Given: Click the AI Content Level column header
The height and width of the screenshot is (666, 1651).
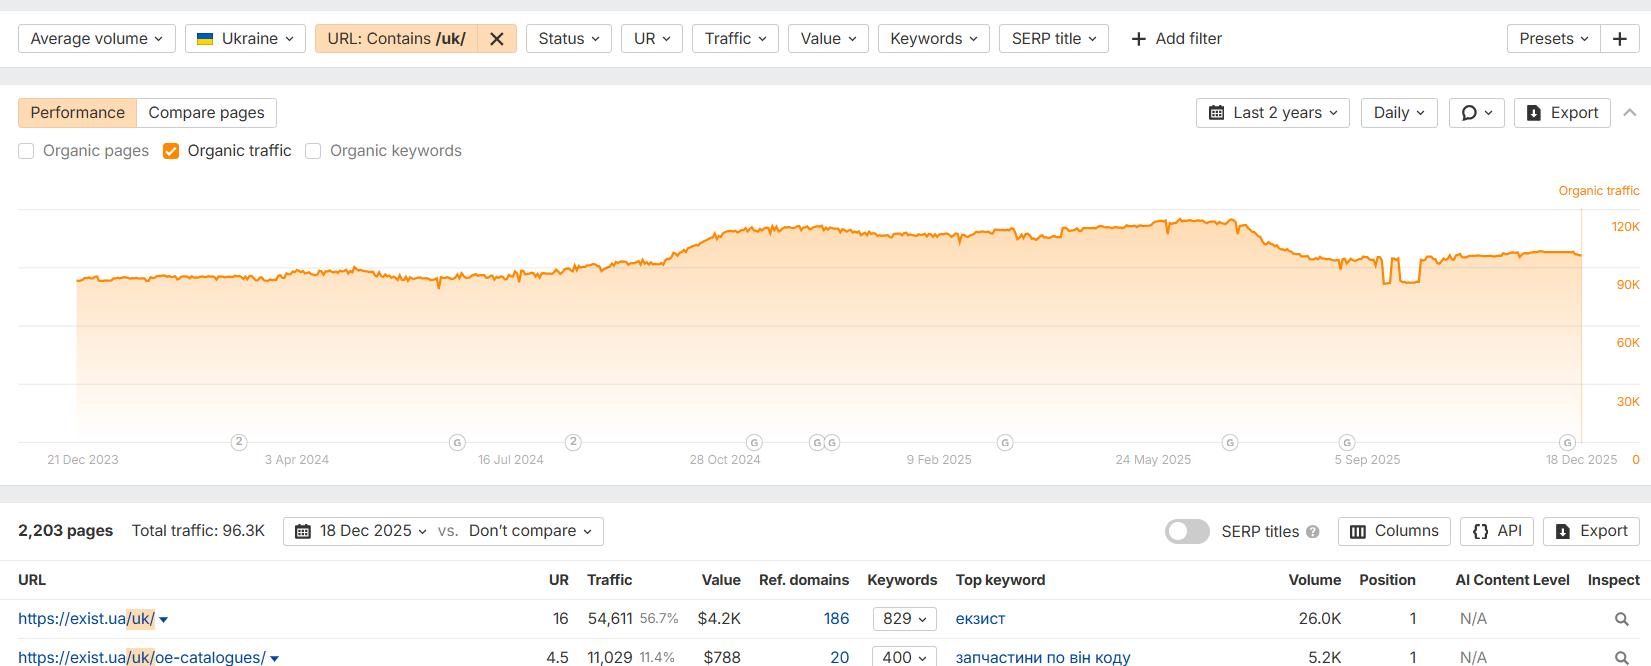Looking at the screenshot, I should pos(1512,580).
